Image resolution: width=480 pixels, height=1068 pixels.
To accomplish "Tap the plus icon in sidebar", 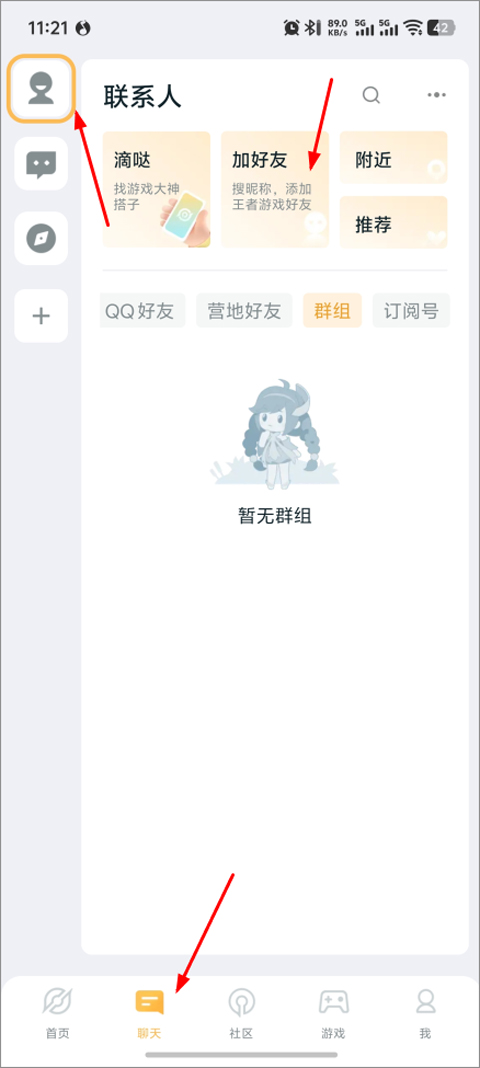I will point(41,316).
